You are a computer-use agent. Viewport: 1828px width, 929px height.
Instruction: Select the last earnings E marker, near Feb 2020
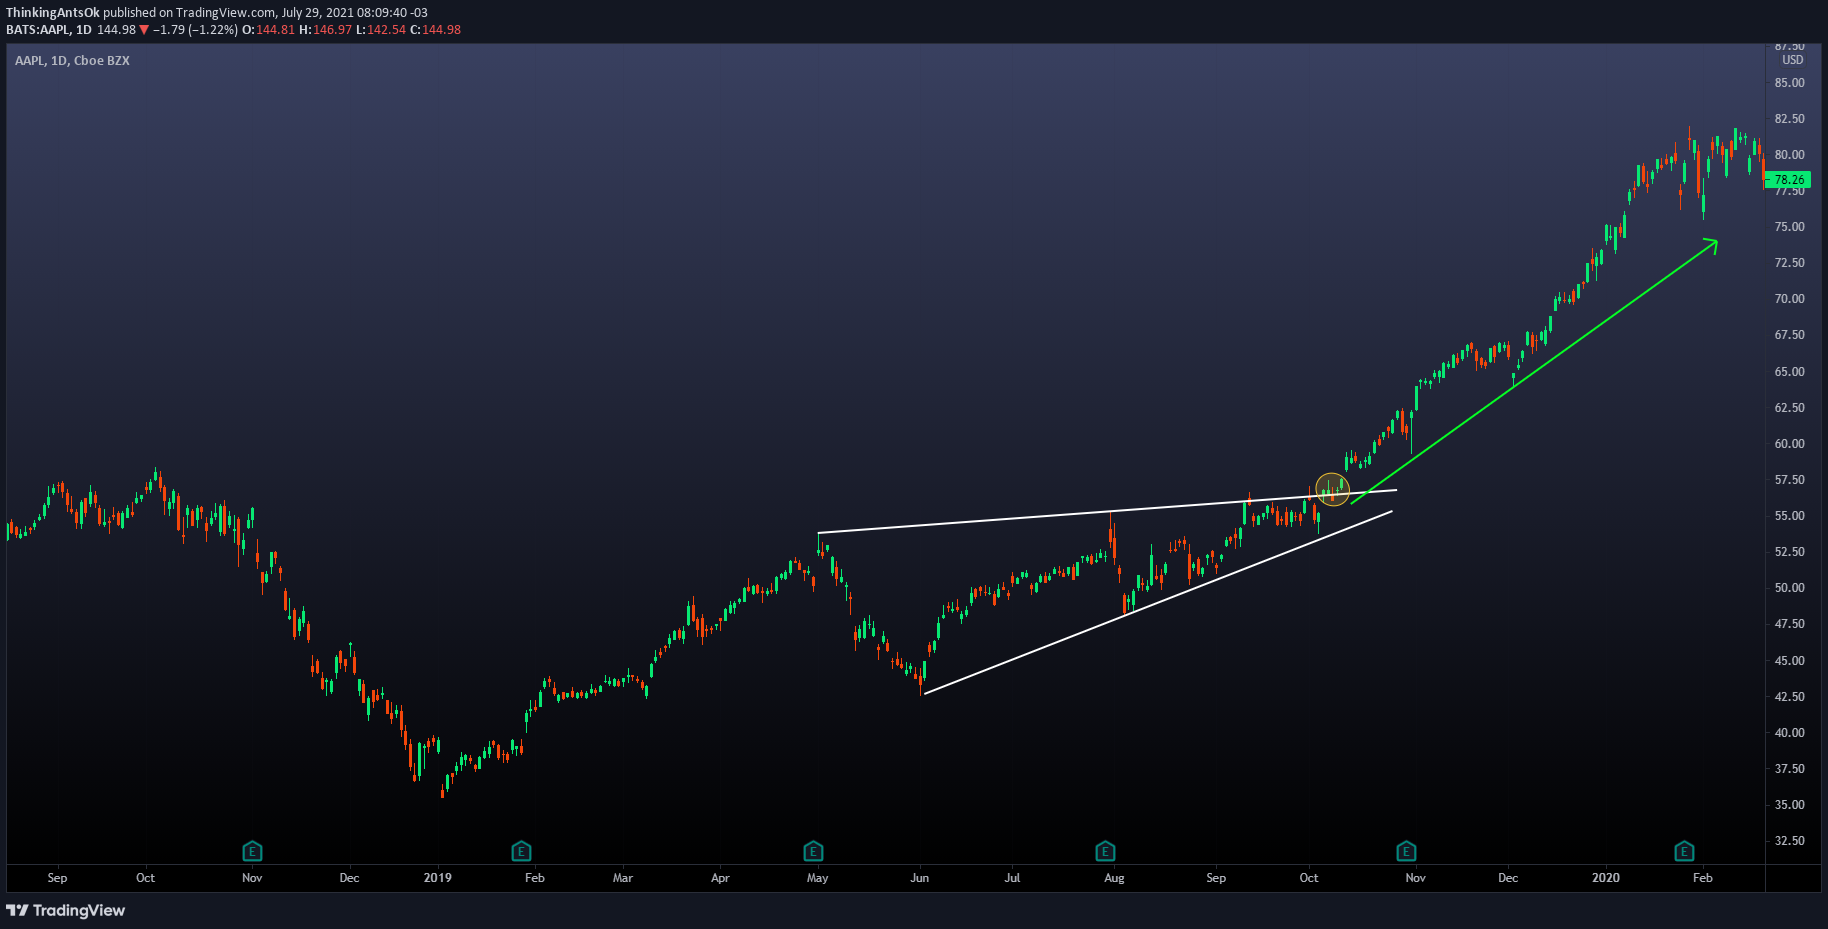[x=1684, y=851]
